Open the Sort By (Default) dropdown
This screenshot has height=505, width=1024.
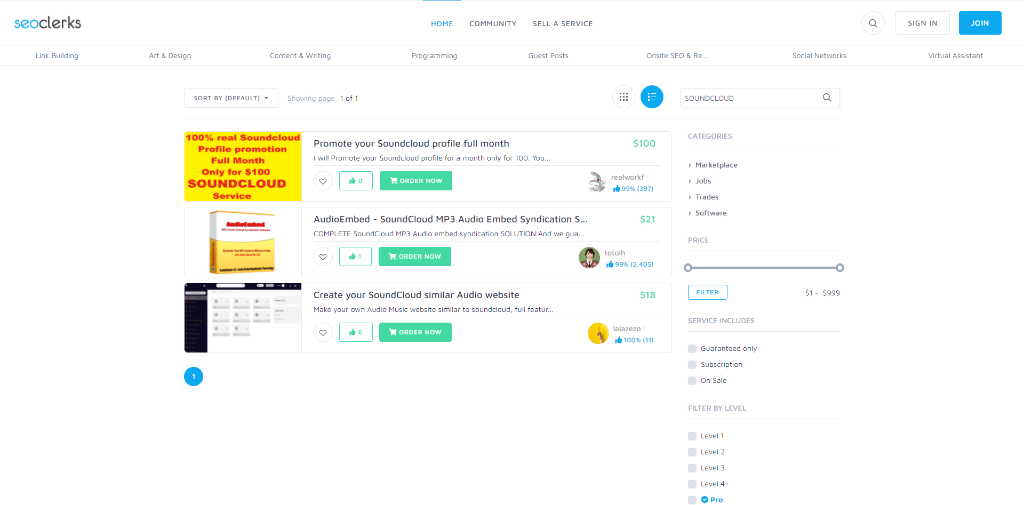[x=231, y=98]
